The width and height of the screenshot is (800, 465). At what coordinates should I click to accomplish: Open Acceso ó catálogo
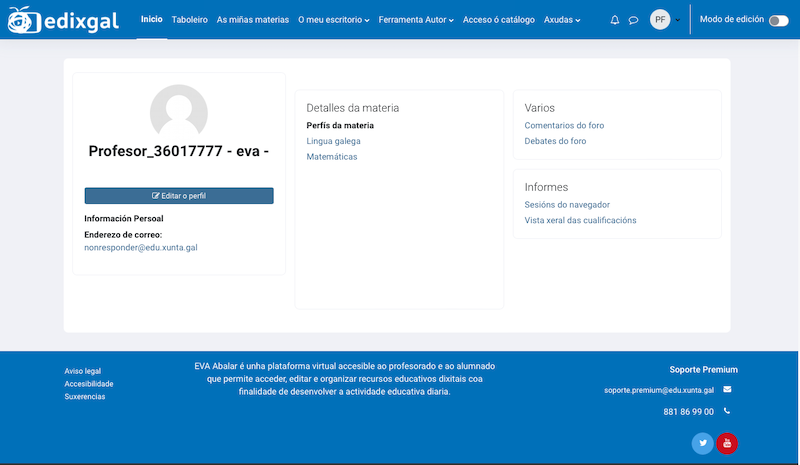coord(500,20)
